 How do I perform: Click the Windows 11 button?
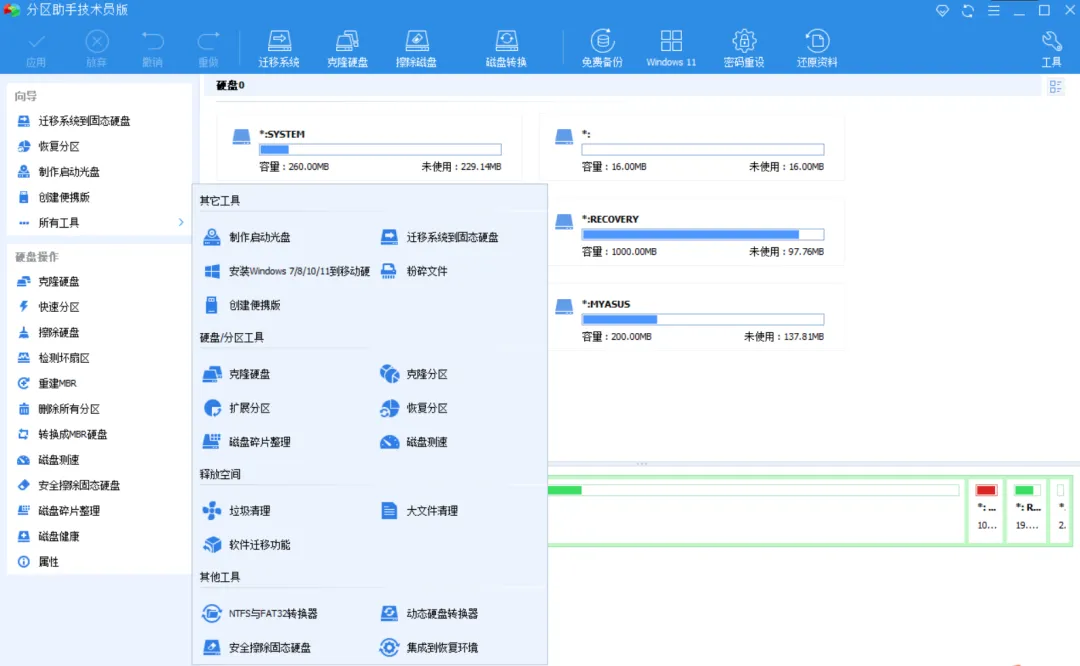tap(671, 44)
